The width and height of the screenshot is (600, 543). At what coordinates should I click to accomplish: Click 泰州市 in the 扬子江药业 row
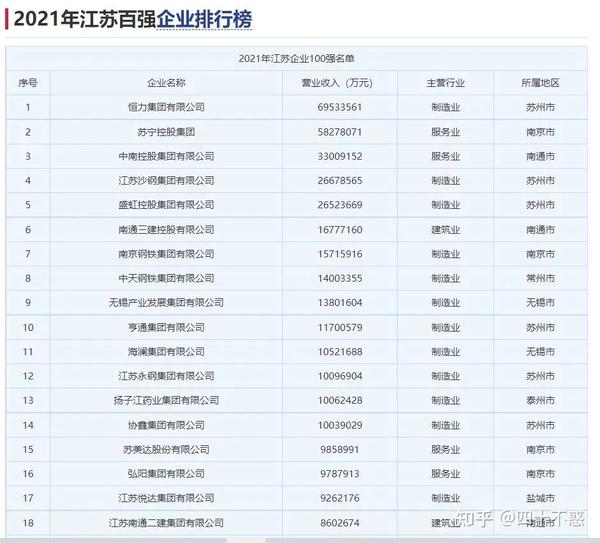pos(540,400)
